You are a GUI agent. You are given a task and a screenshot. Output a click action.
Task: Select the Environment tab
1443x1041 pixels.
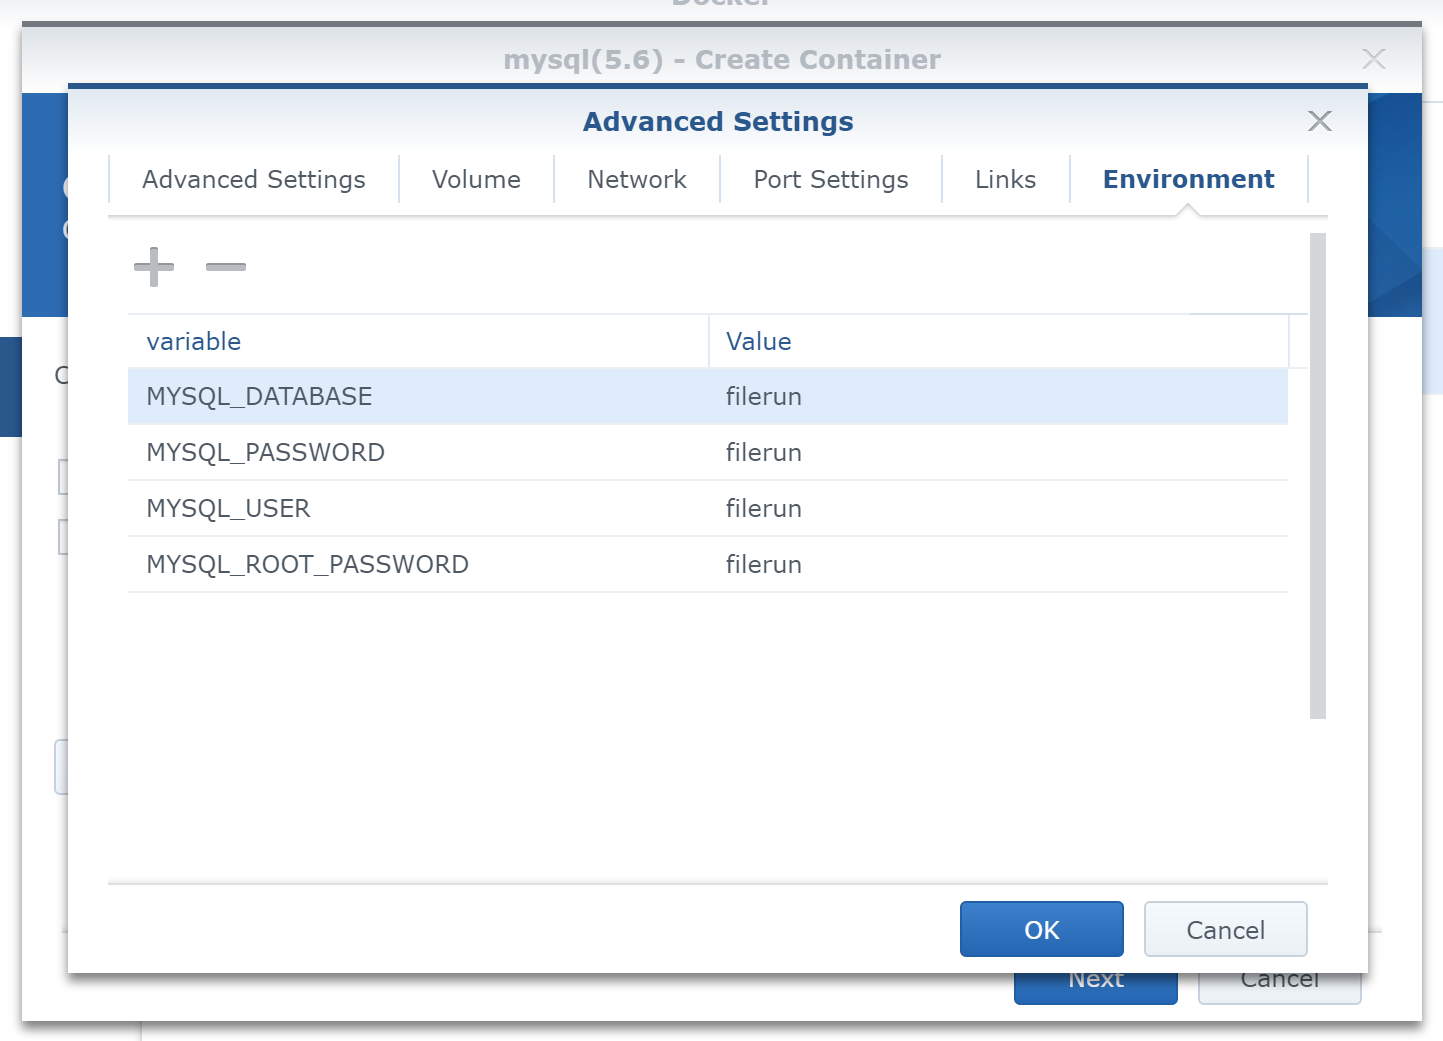tap(1188, 180)
